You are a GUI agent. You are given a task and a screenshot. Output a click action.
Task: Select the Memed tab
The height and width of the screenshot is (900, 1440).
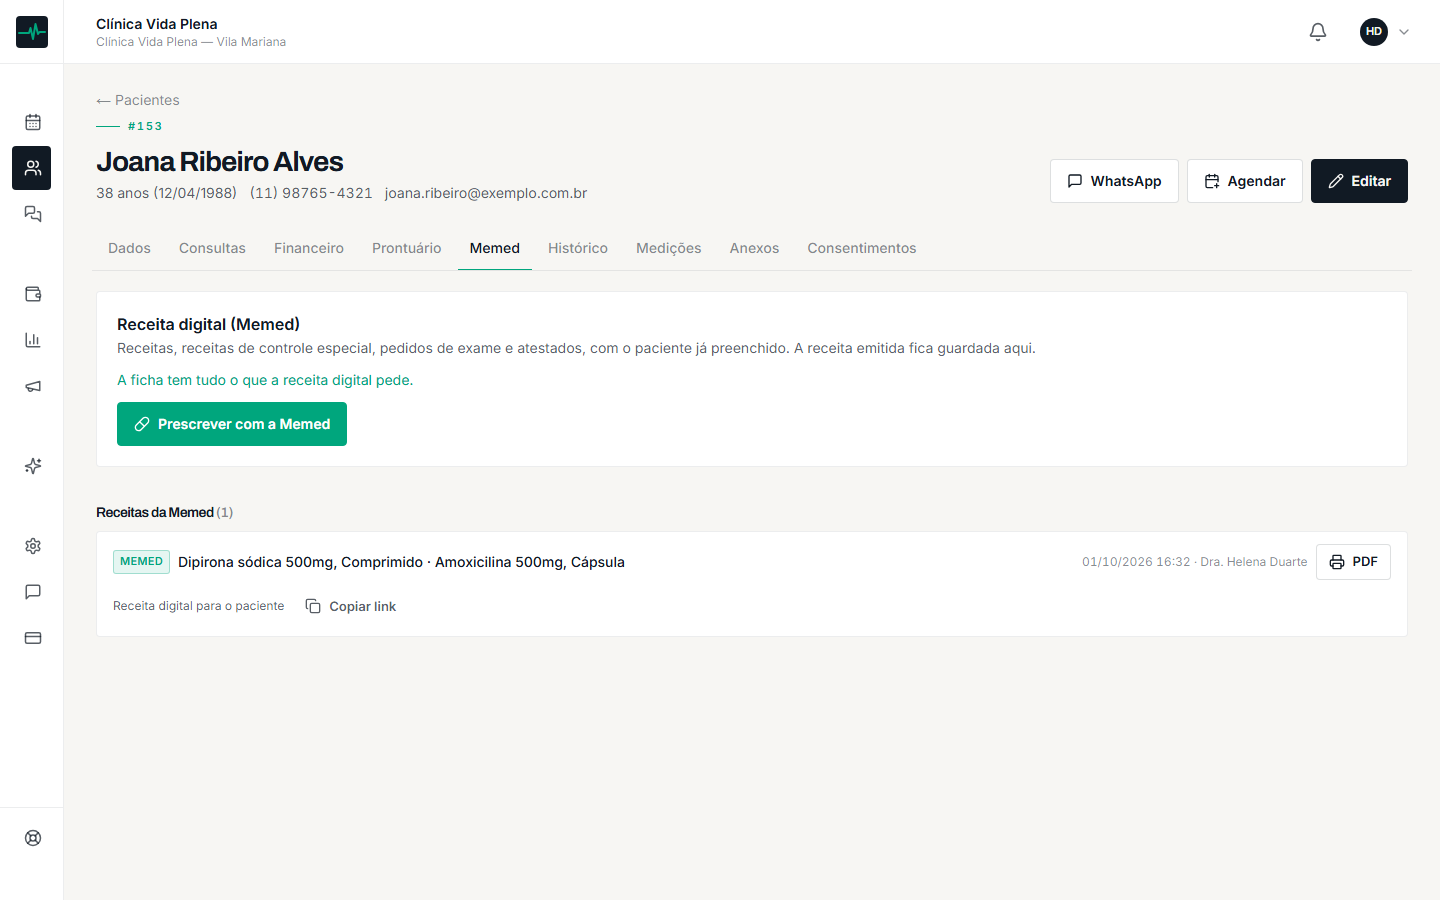pos(495,248)
